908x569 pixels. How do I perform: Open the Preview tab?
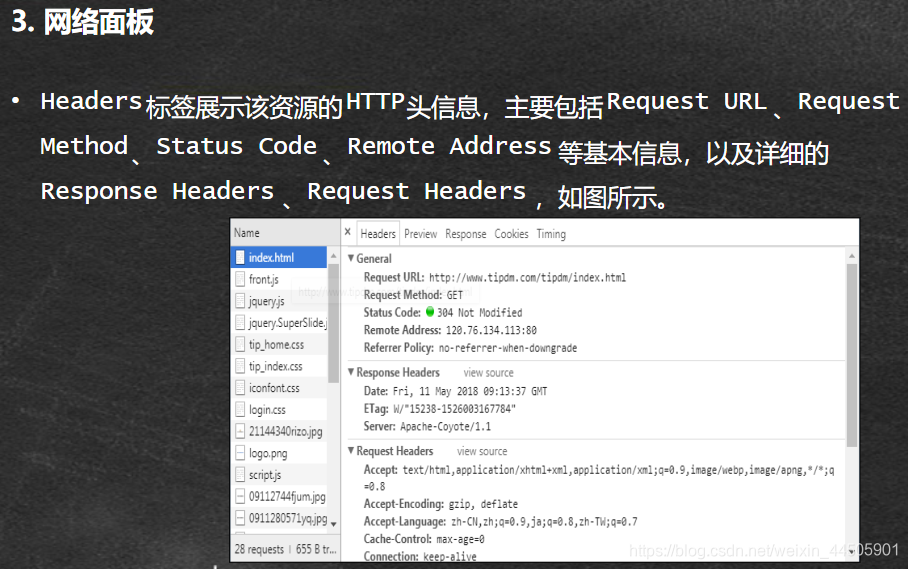pyautogui.click(x=420, y=234)
